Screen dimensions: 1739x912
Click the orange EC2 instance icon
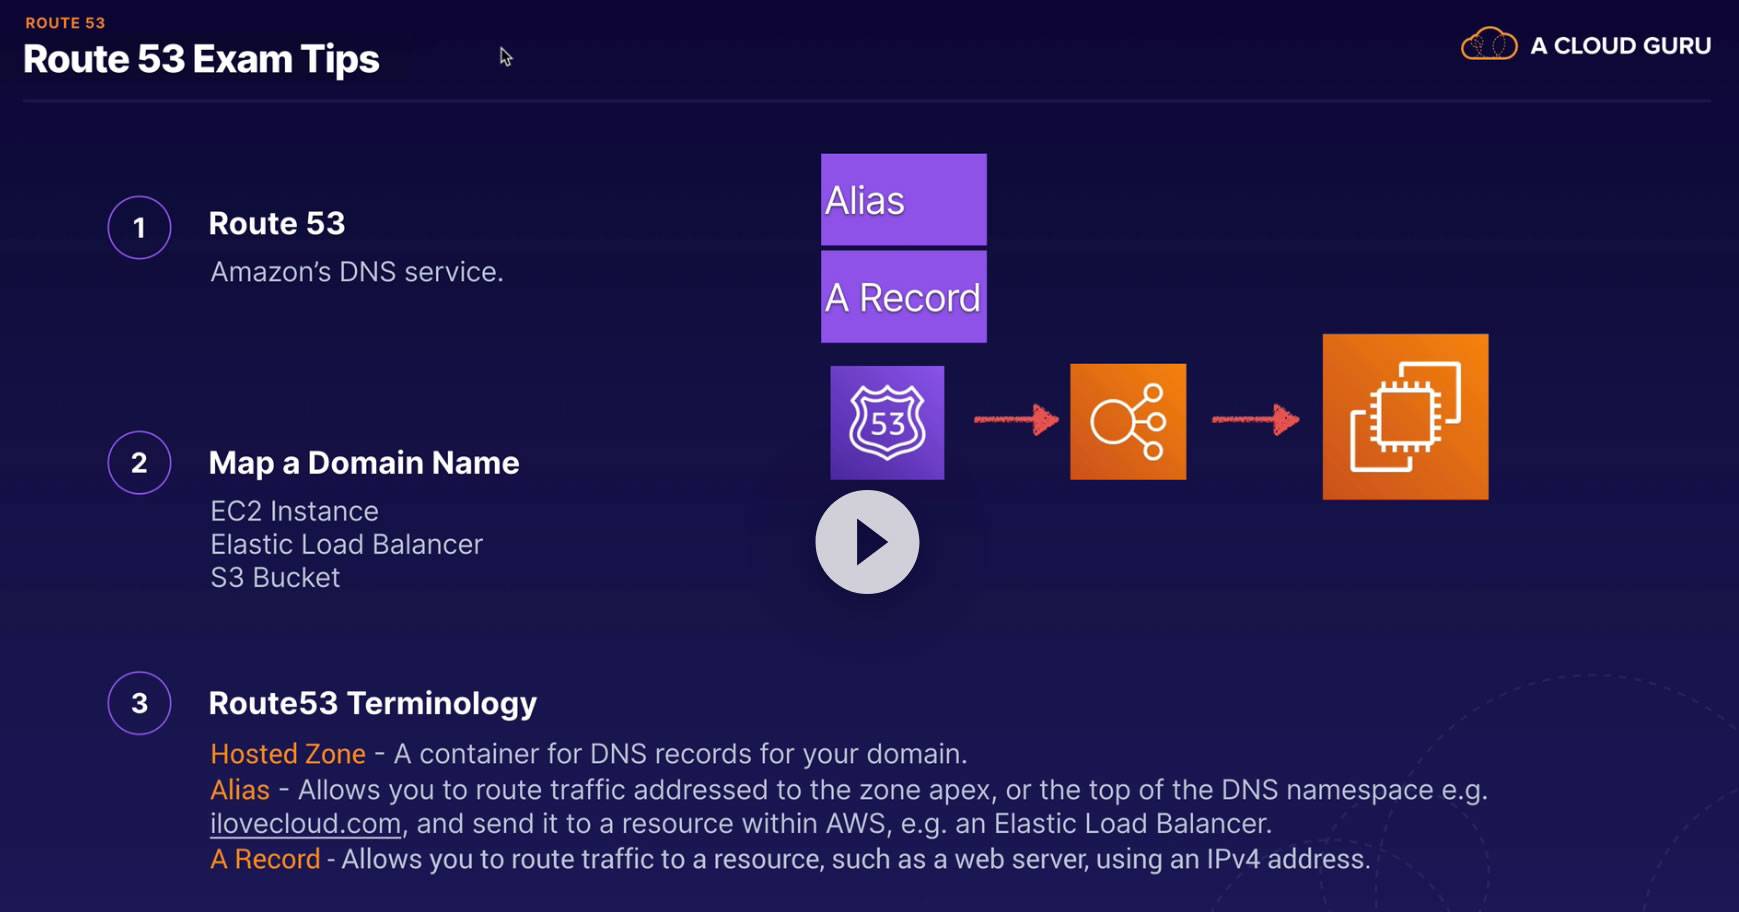pyautogui.click(x=1405, y=416)
